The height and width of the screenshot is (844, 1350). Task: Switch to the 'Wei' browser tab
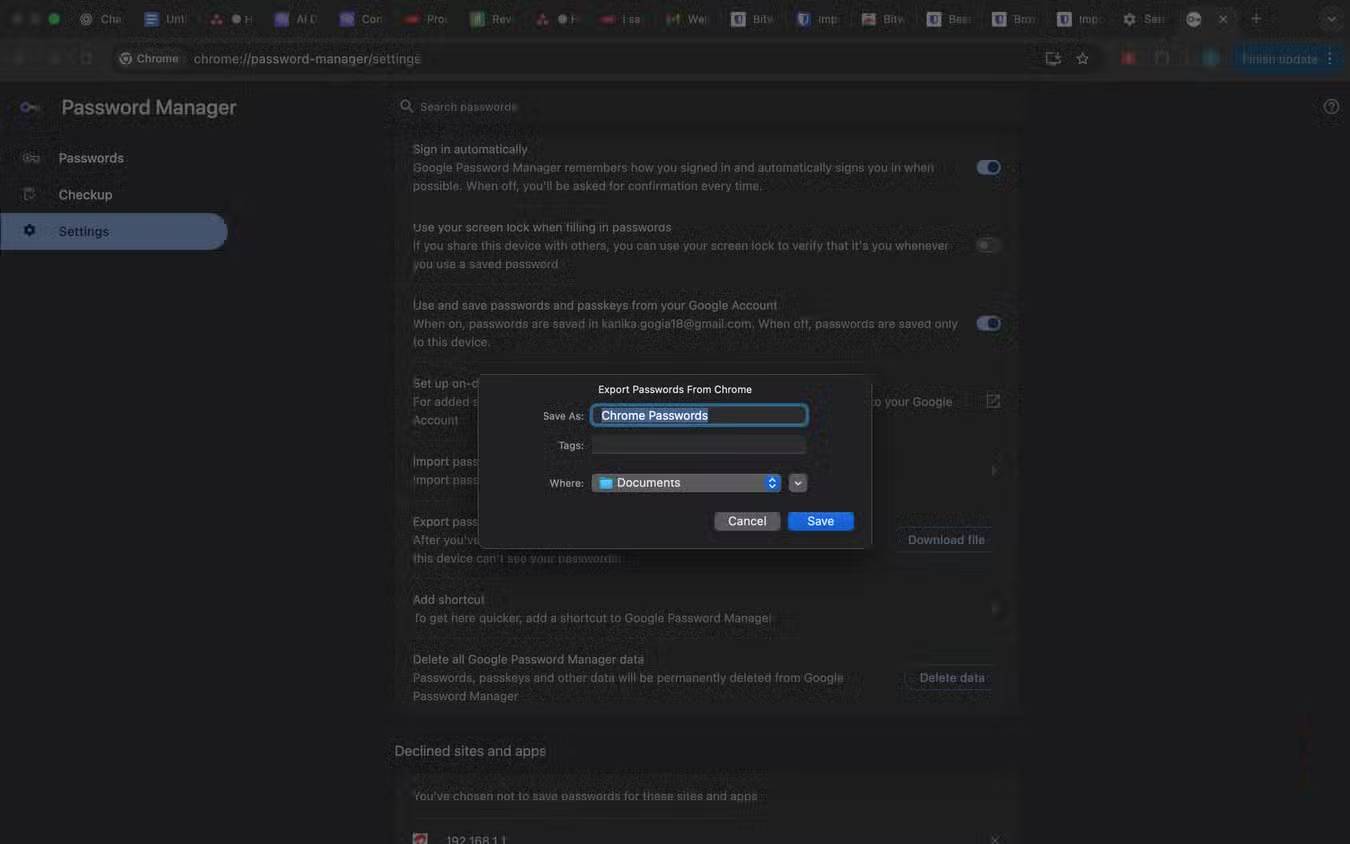tap(689, 19)
